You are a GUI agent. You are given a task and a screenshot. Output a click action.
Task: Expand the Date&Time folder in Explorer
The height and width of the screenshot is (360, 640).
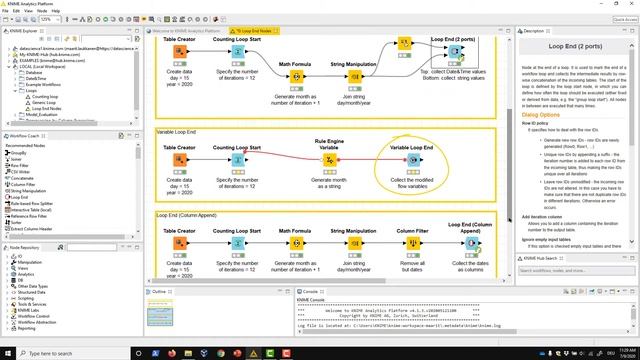(16, 78)
